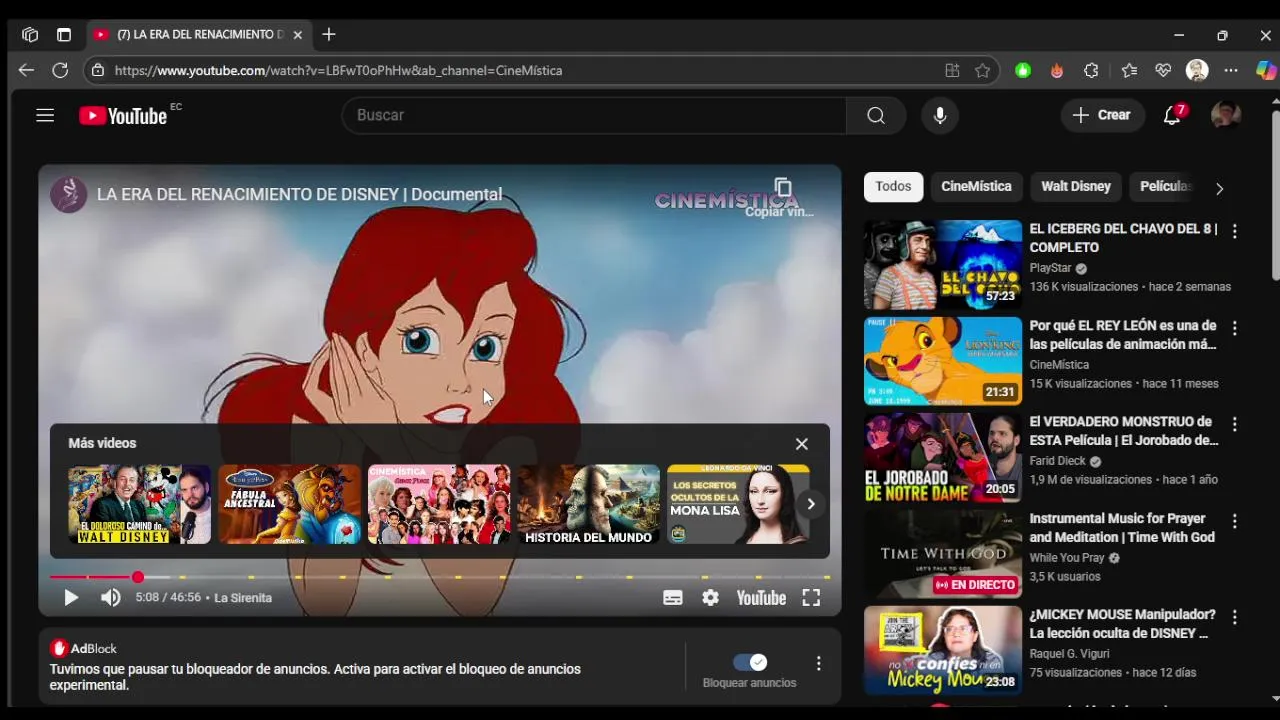Show next suggested videos in overlay

tap(811, 504)
